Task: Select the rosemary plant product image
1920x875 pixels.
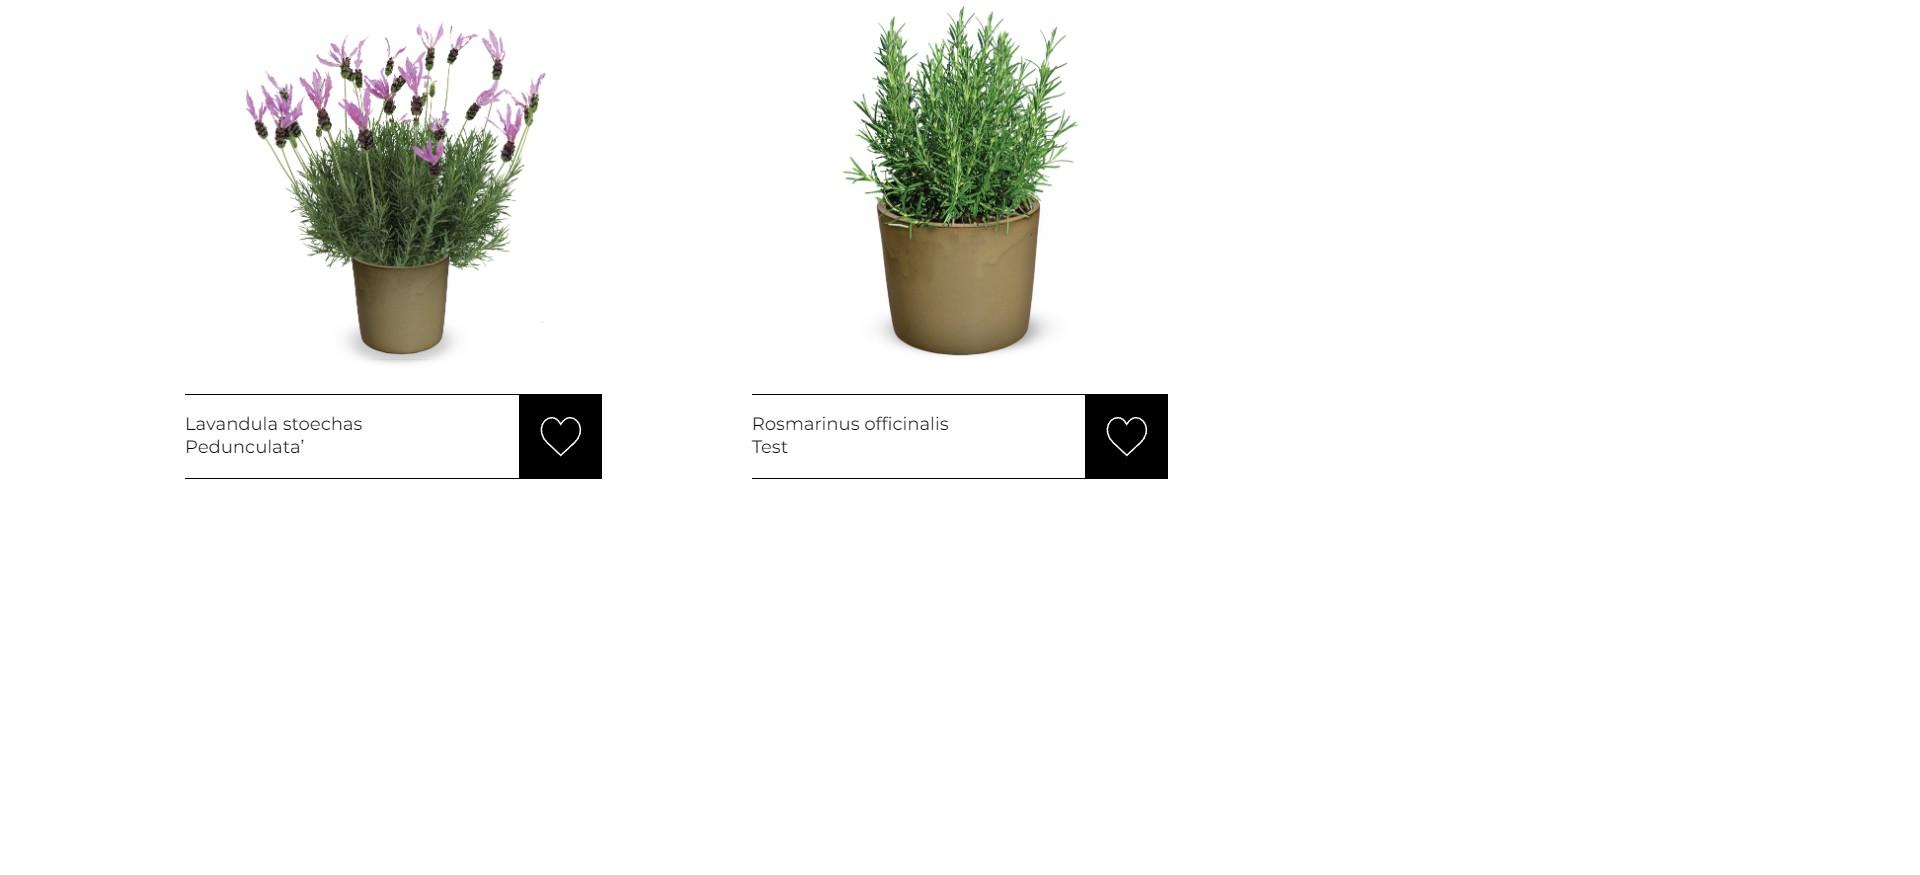Action: pos(959,182)
